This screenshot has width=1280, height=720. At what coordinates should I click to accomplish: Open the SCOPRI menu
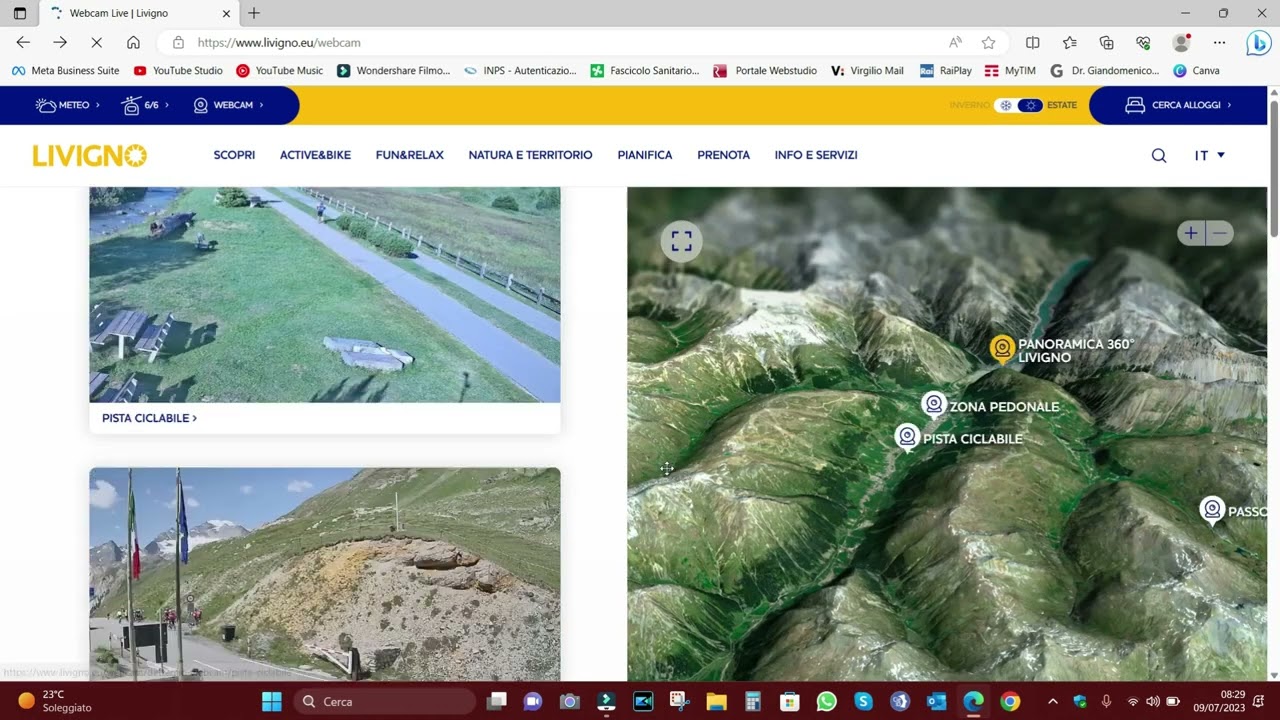coord(234,155)
